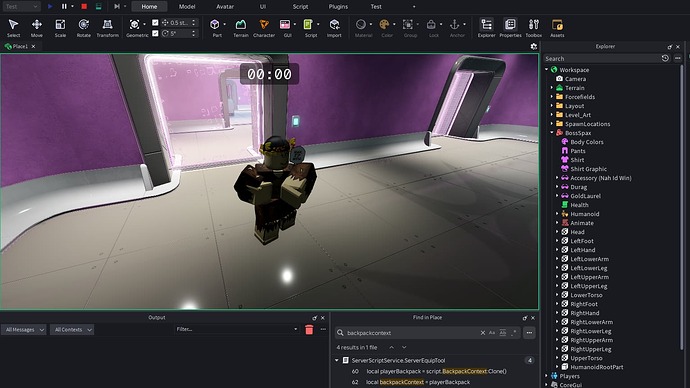Select the Select tool

tap(13, 28)
